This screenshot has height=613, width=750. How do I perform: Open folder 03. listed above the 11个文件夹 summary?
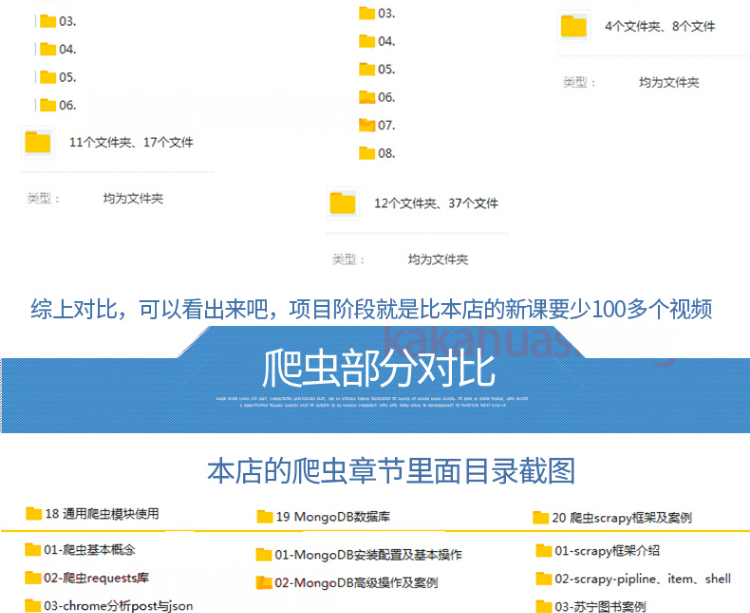tap(58, 22)
